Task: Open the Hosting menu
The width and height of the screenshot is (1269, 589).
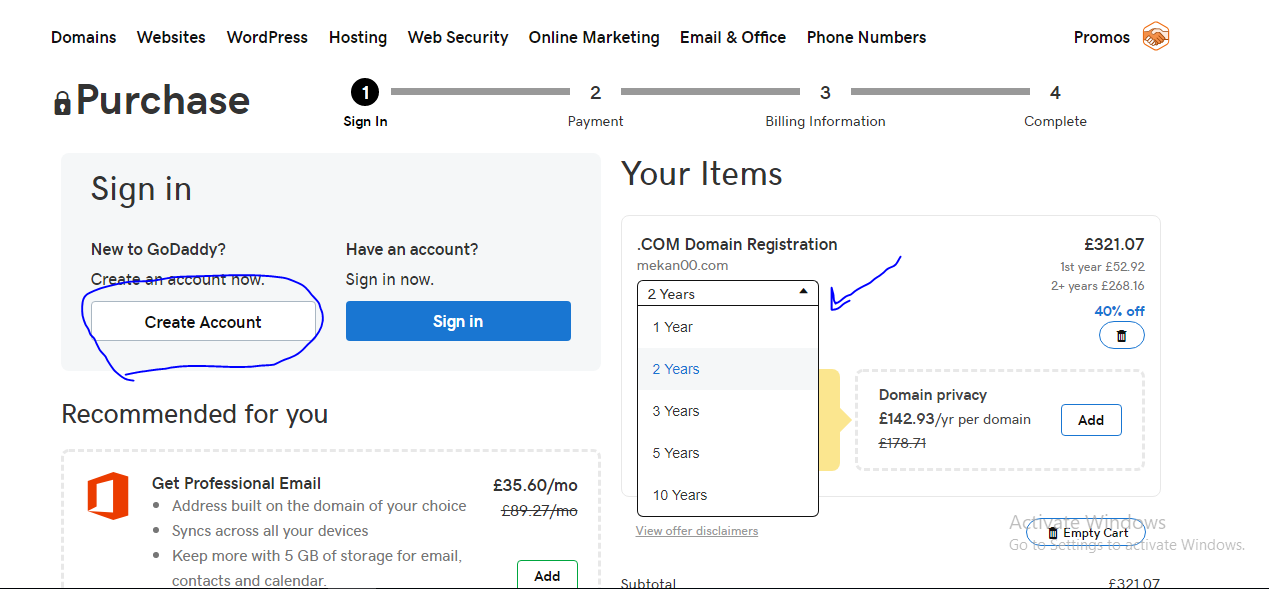Action: click(358, 37)
